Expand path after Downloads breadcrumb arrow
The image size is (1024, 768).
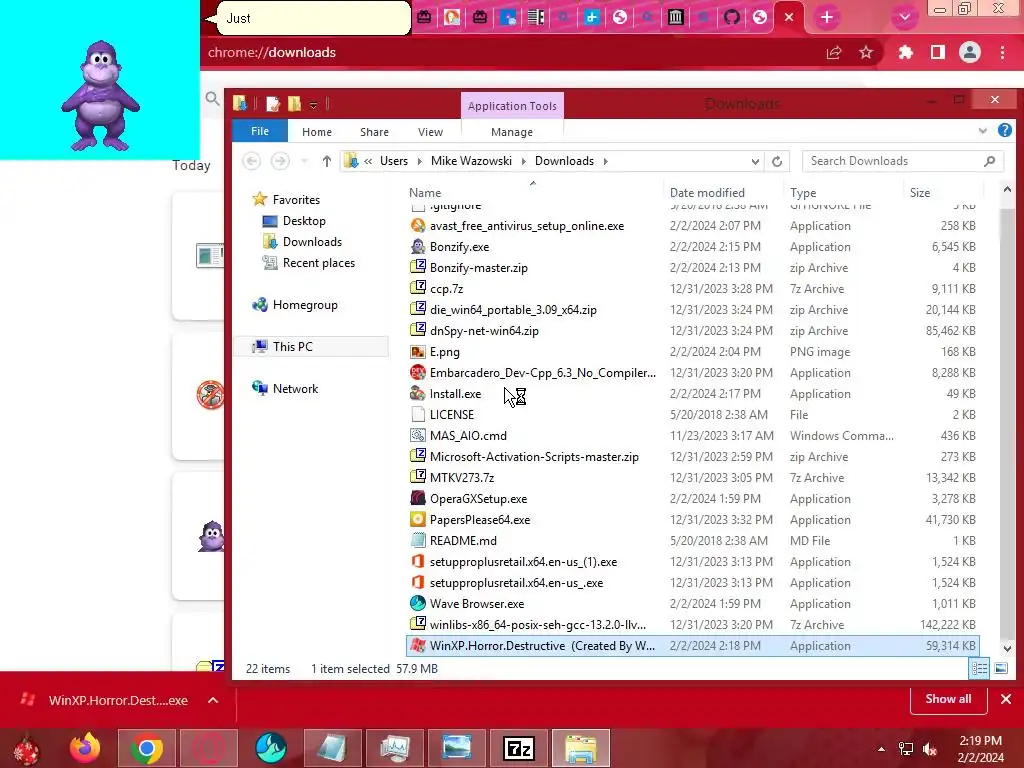605,161
